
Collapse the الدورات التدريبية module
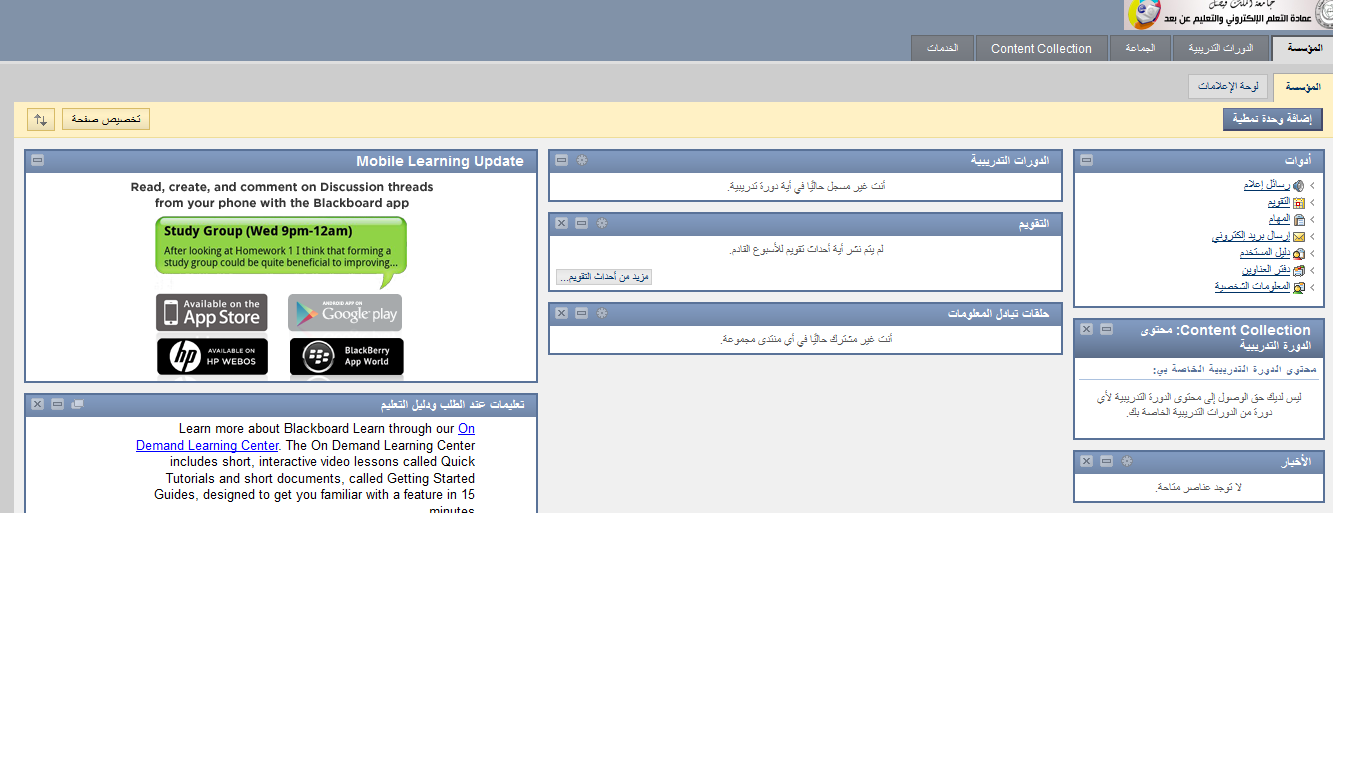tap(562, 160)
